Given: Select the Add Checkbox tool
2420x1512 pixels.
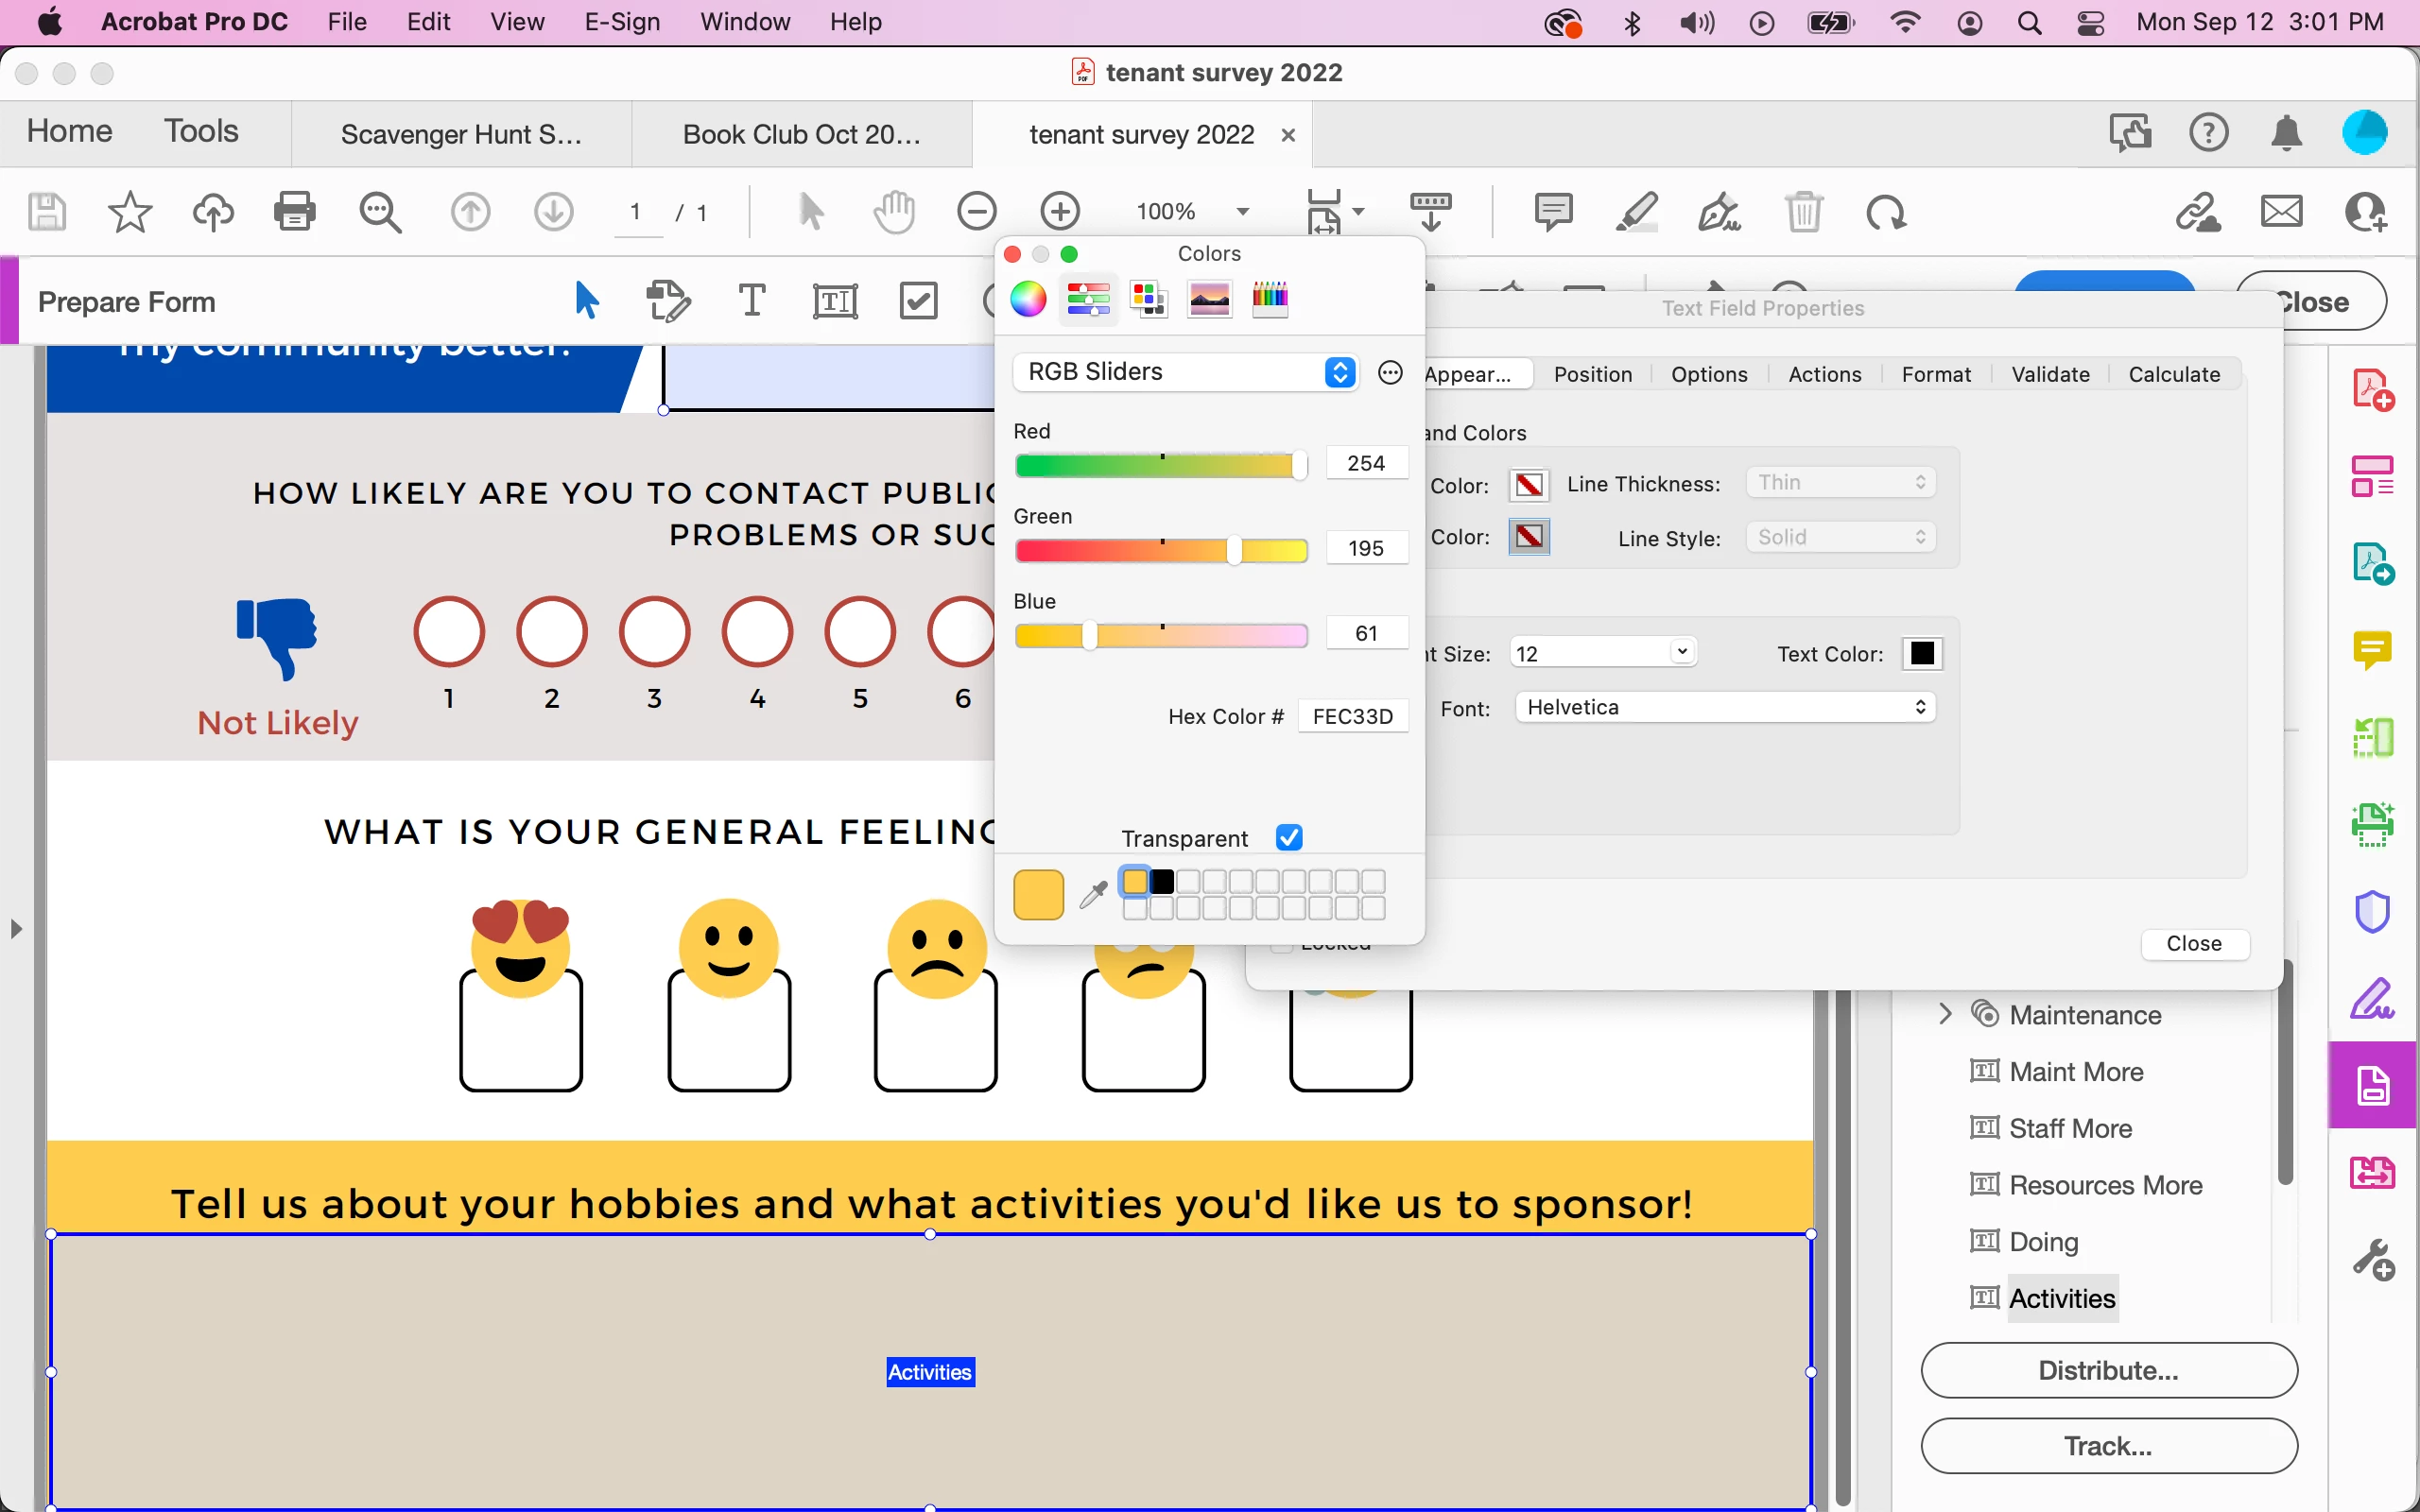Looking at the screenshot, I should (x=917, y=301).
